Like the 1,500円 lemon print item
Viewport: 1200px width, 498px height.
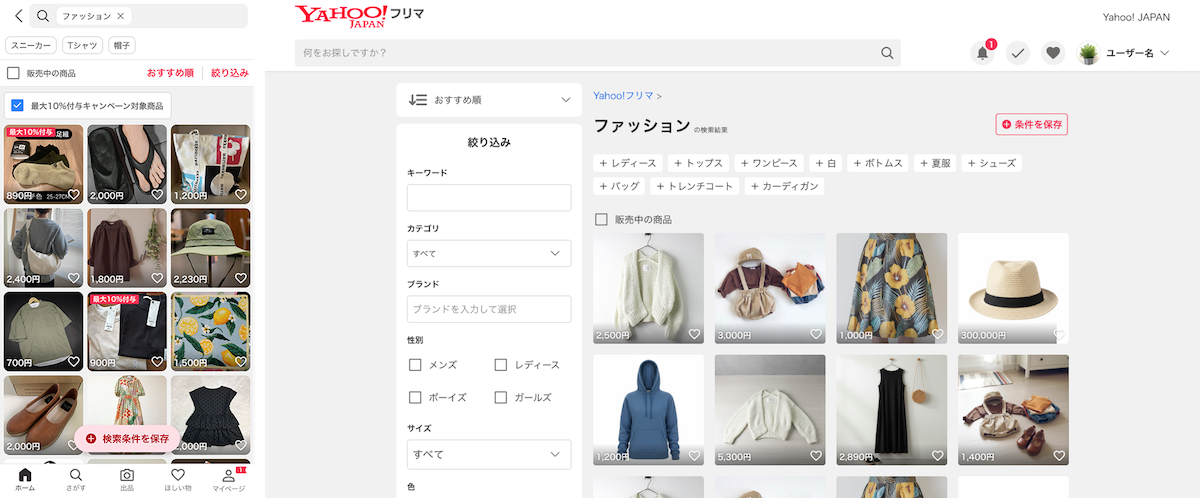pos(240,362)
